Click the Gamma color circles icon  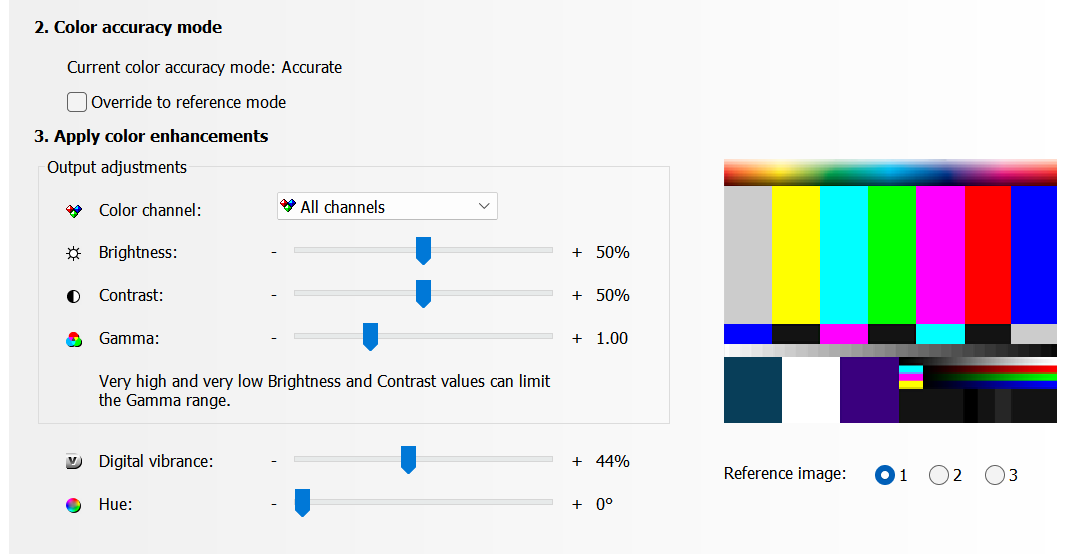point(73,339)
